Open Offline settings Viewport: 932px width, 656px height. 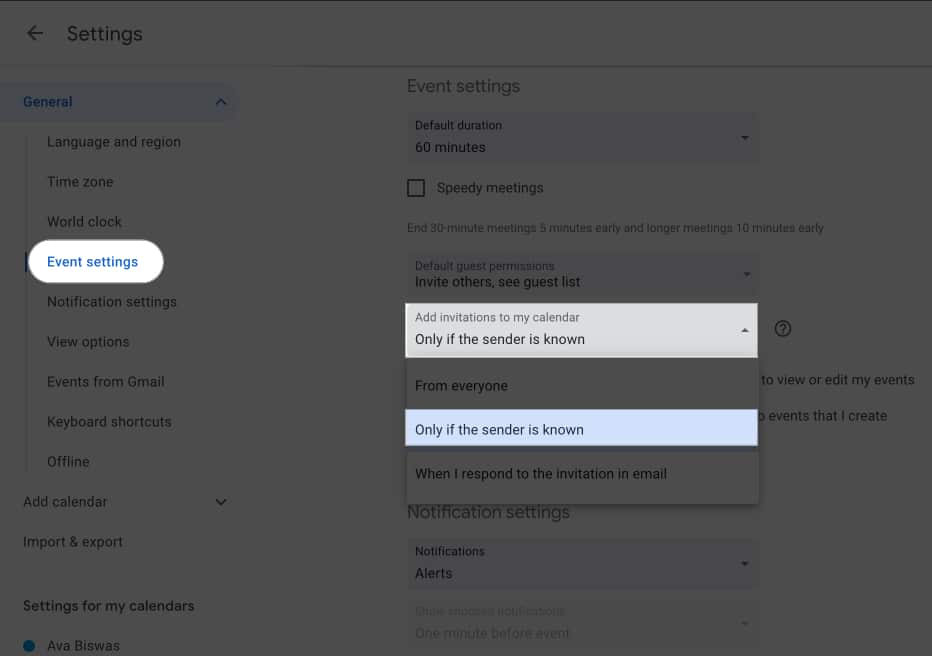pyautogui.click(x=68, y=462)
